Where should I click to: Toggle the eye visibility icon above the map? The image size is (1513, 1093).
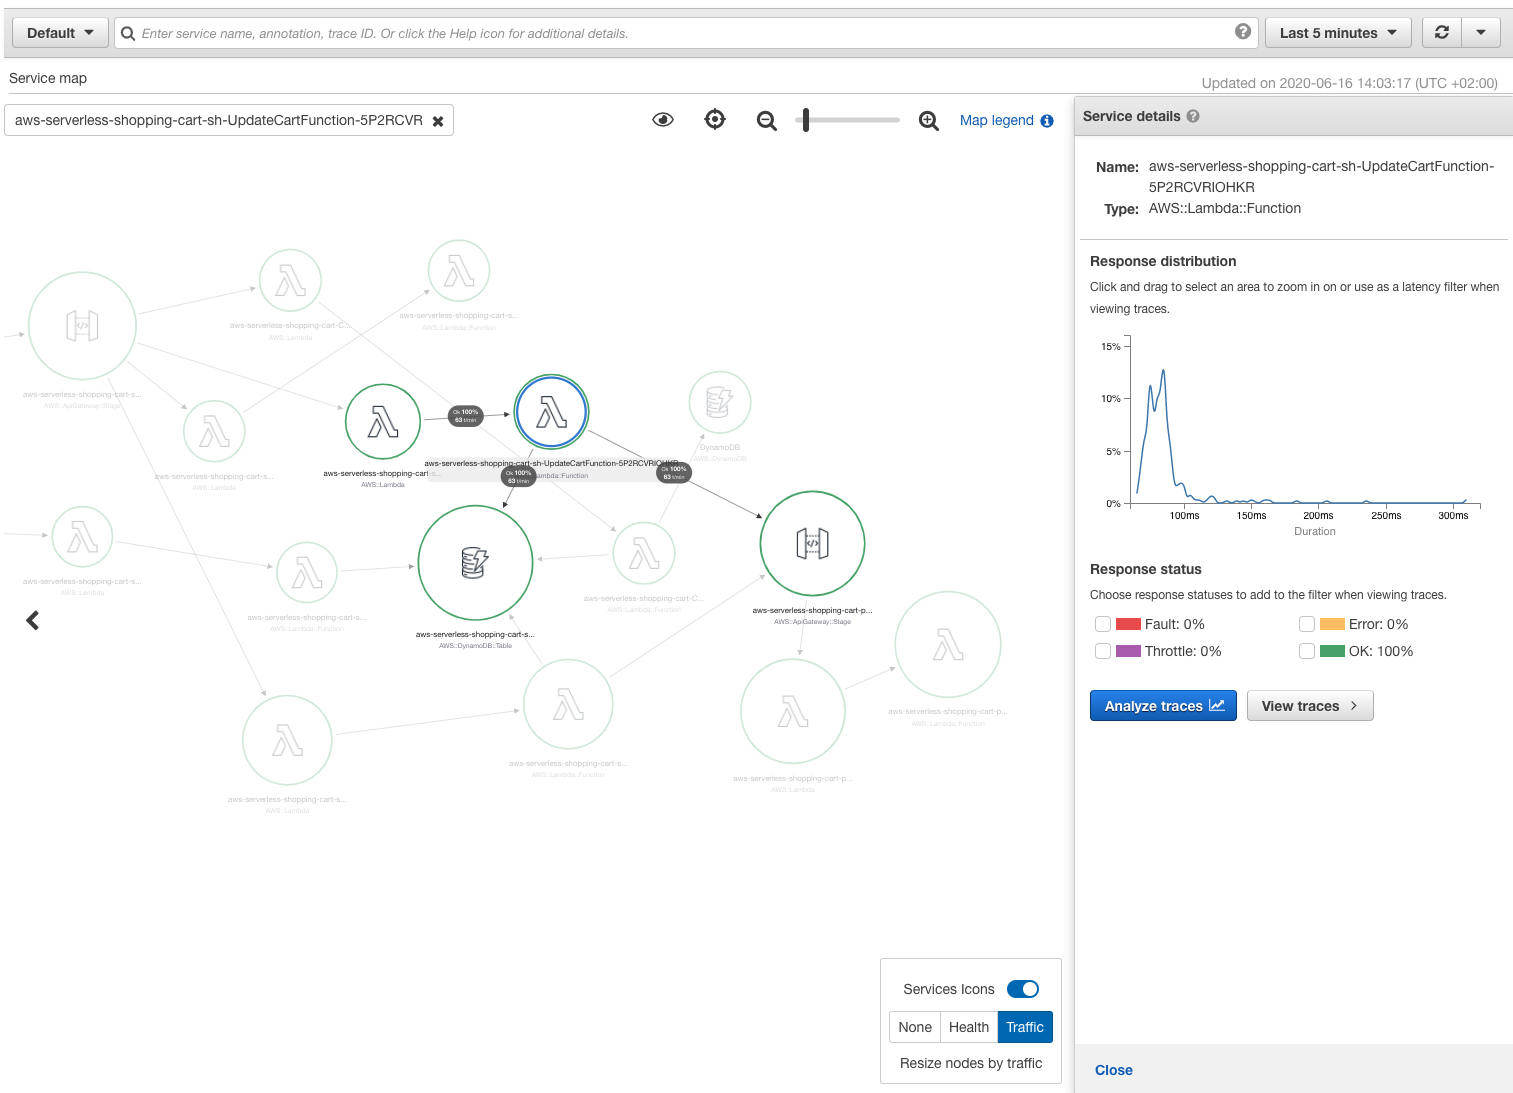coord(663,120)
